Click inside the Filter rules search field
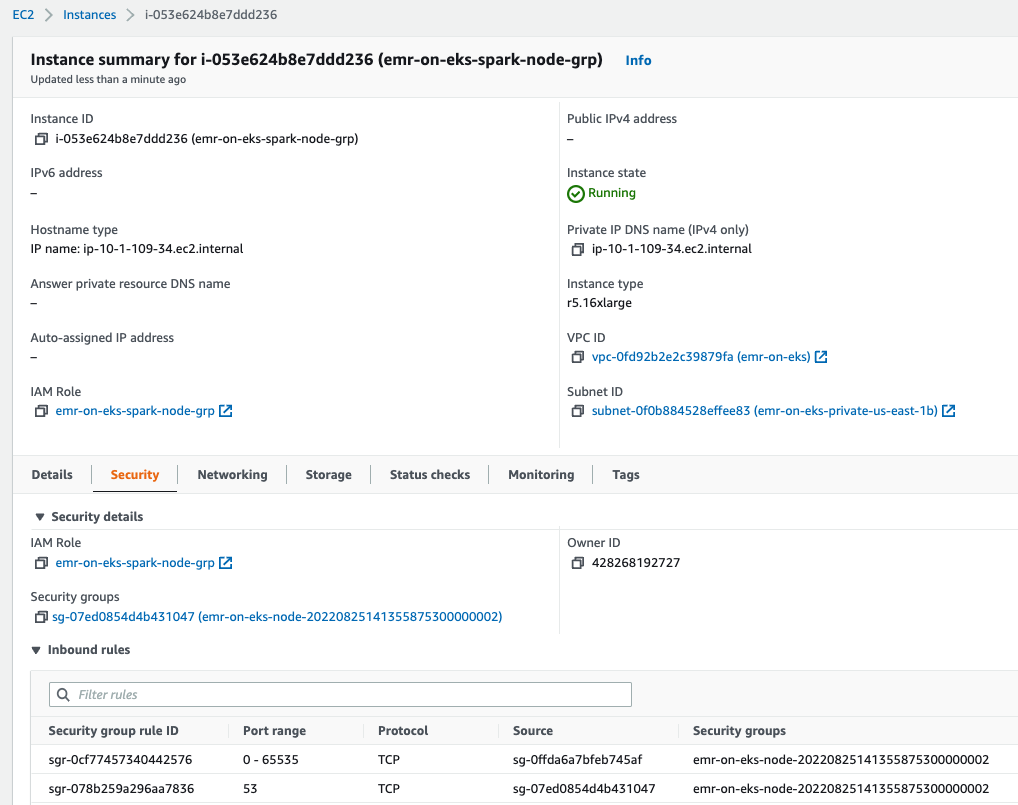 (340, 694)
